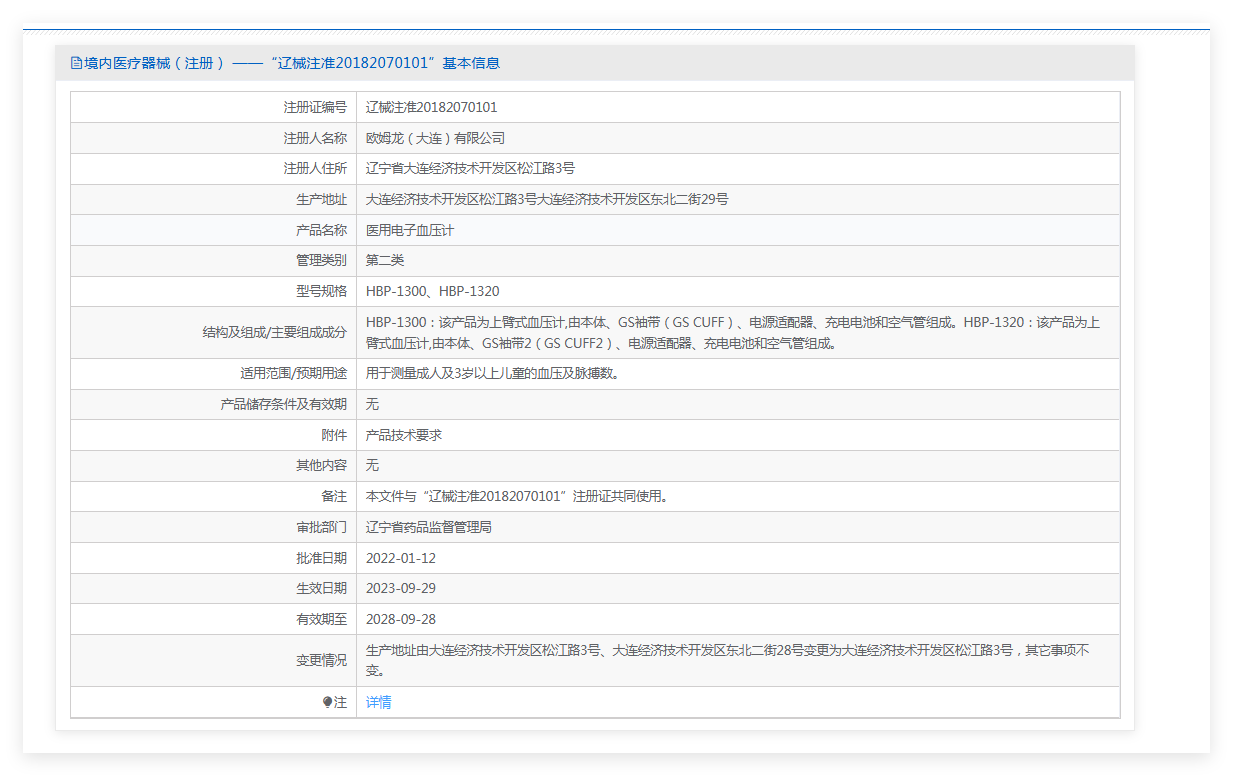Click the lightbulb icon beside 注
This screenshot has height=776, width=1233.
[327, 703]
